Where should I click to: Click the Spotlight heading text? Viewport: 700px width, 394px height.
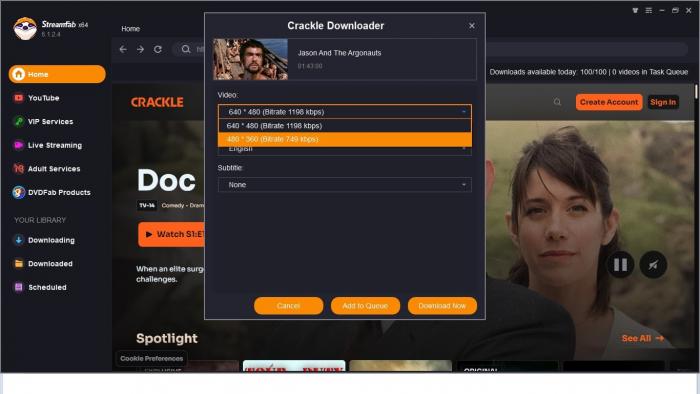(x=167, y=339)
